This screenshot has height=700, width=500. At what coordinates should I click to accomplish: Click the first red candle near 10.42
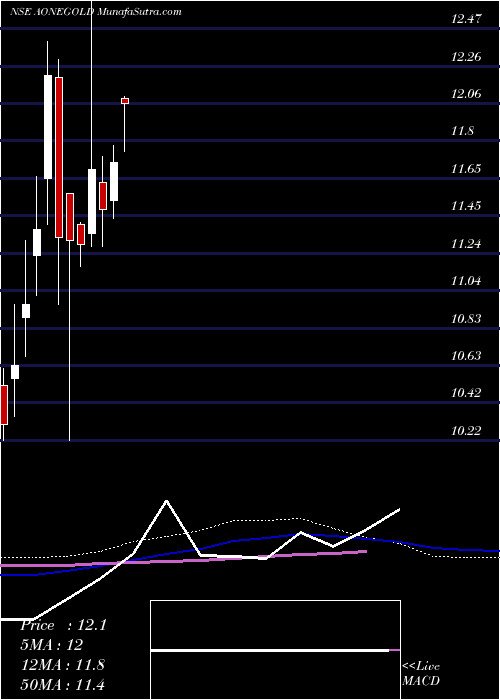[4, 405]
